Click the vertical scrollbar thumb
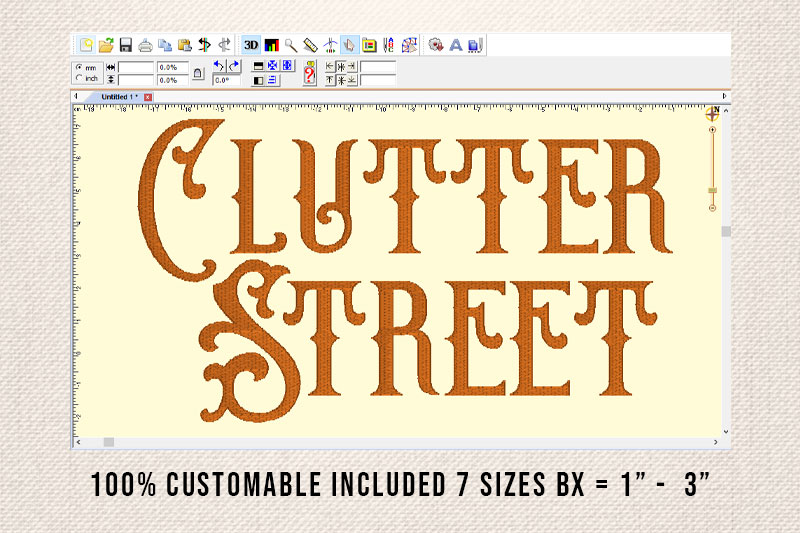Viewport: 800px width, 533px height. (x=726, y=231)
